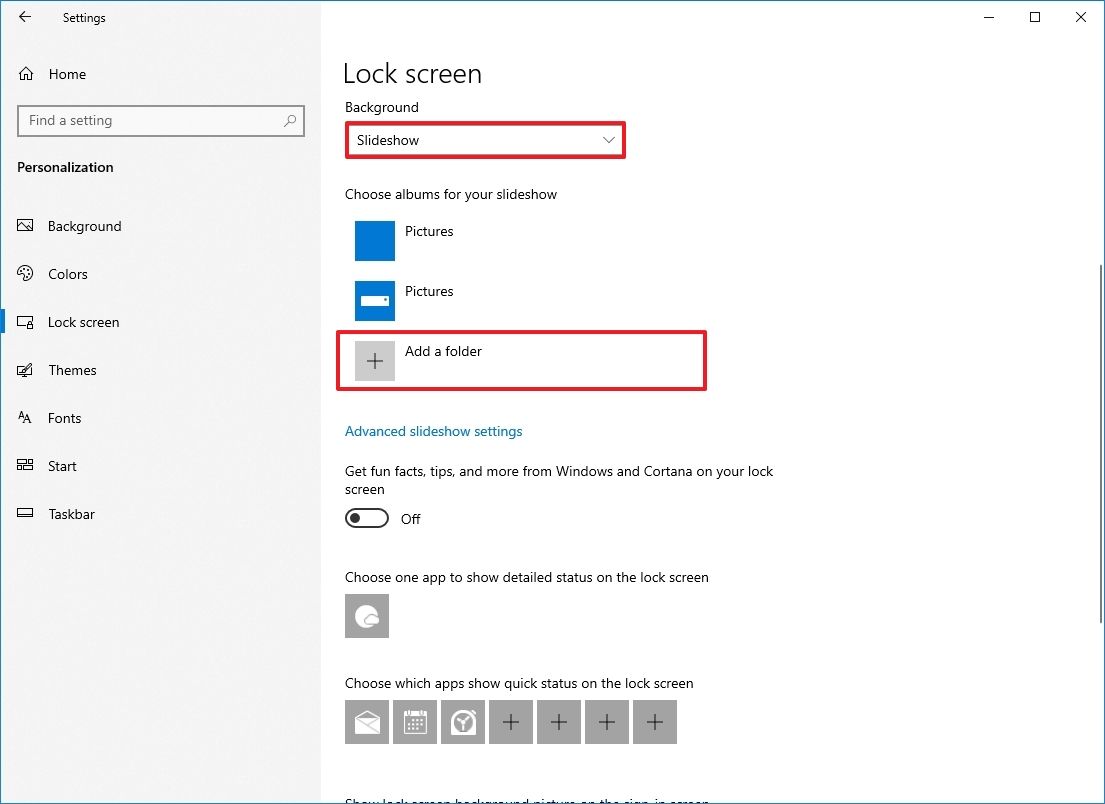The height and width of the screenshot is (804, 1105).
Task: Select the first Pictures album thumbnail
Action: coord(374,240)
